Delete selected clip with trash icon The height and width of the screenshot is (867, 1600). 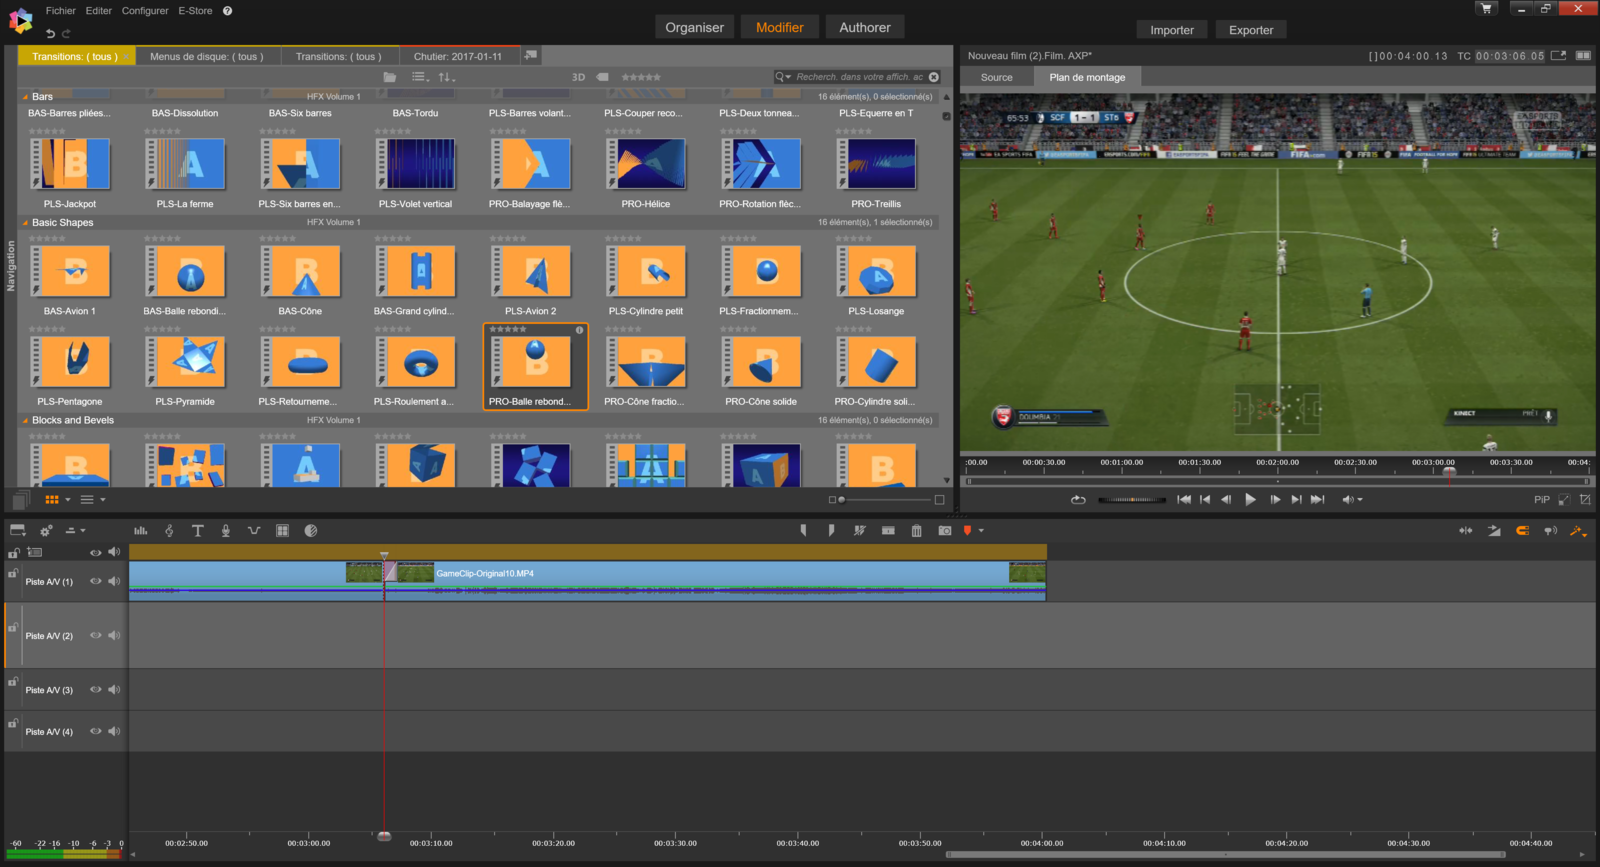[x=917, y=531]
